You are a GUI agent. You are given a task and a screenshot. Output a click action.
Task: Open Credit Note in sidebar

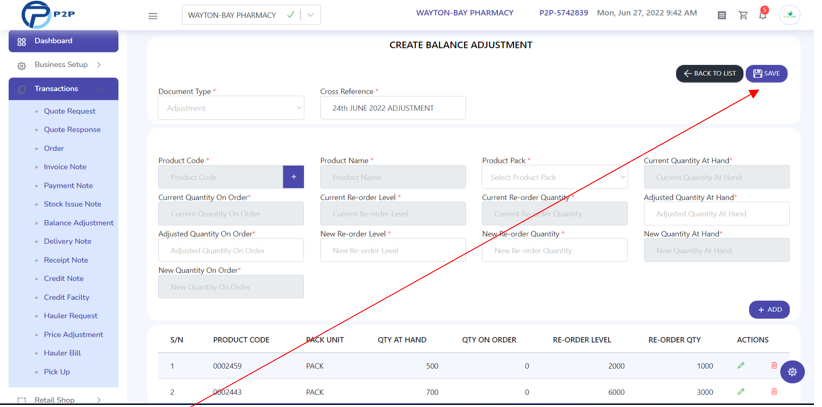click(x=63, y=279)
